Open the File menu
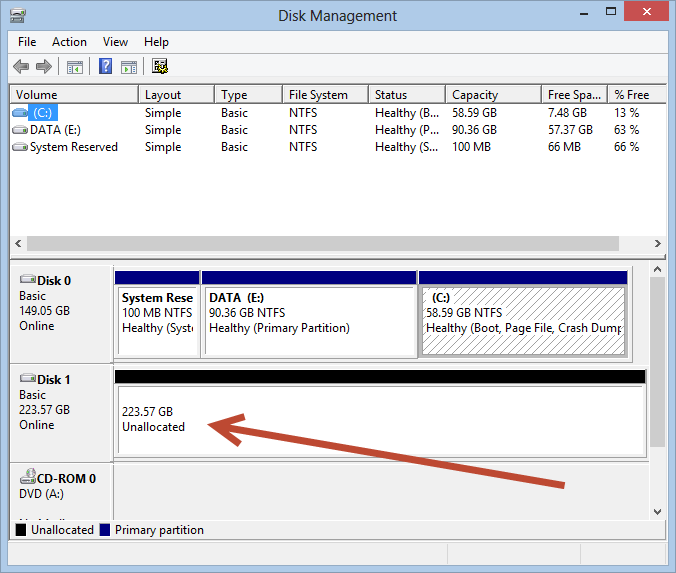 [x=27, y=42]
